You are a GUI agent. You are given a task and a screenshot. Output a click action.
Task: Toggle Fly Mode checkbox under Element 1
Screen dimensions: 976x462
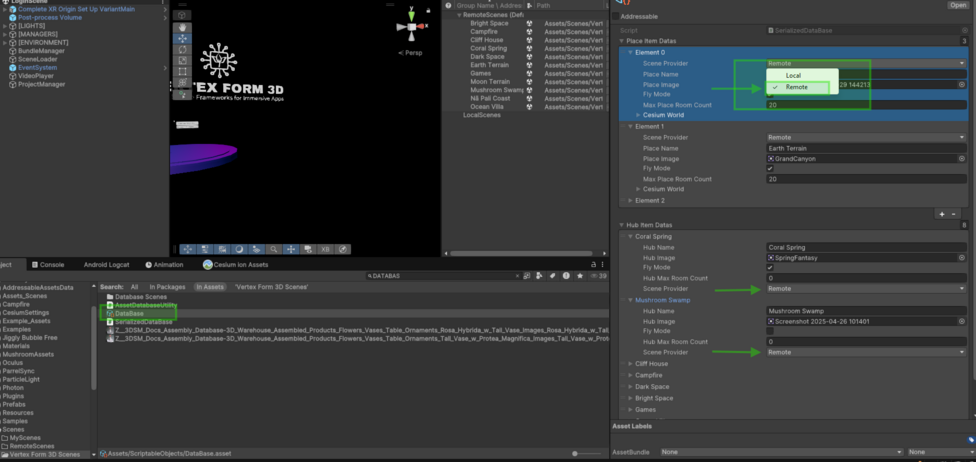[x=770, y=169]
